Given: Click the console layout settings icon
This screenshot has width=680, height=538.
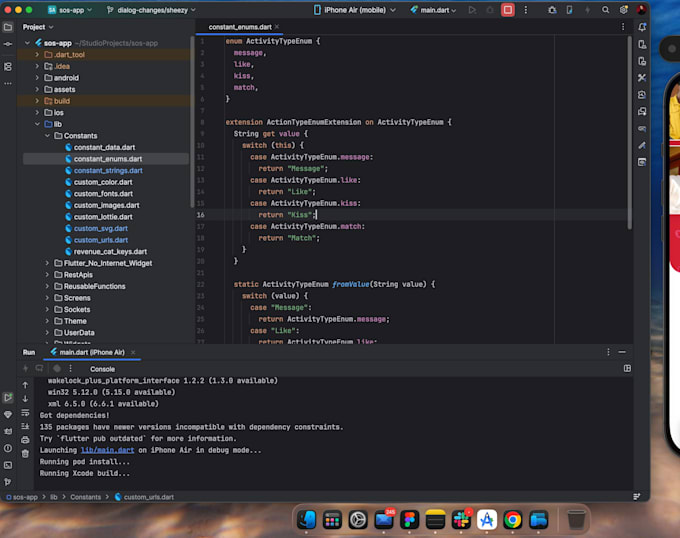Looking at the screenshot, I should point(627,368).
